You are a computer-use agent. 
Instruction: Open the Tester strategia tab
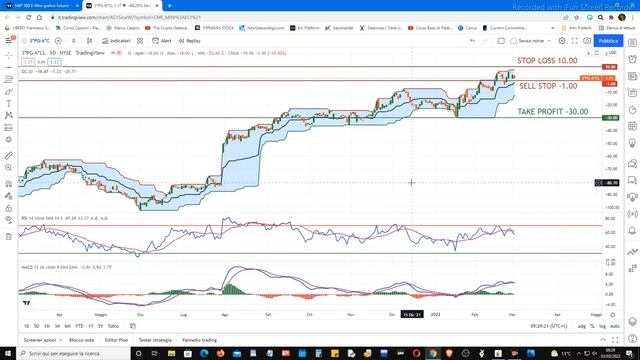(155, 340)
